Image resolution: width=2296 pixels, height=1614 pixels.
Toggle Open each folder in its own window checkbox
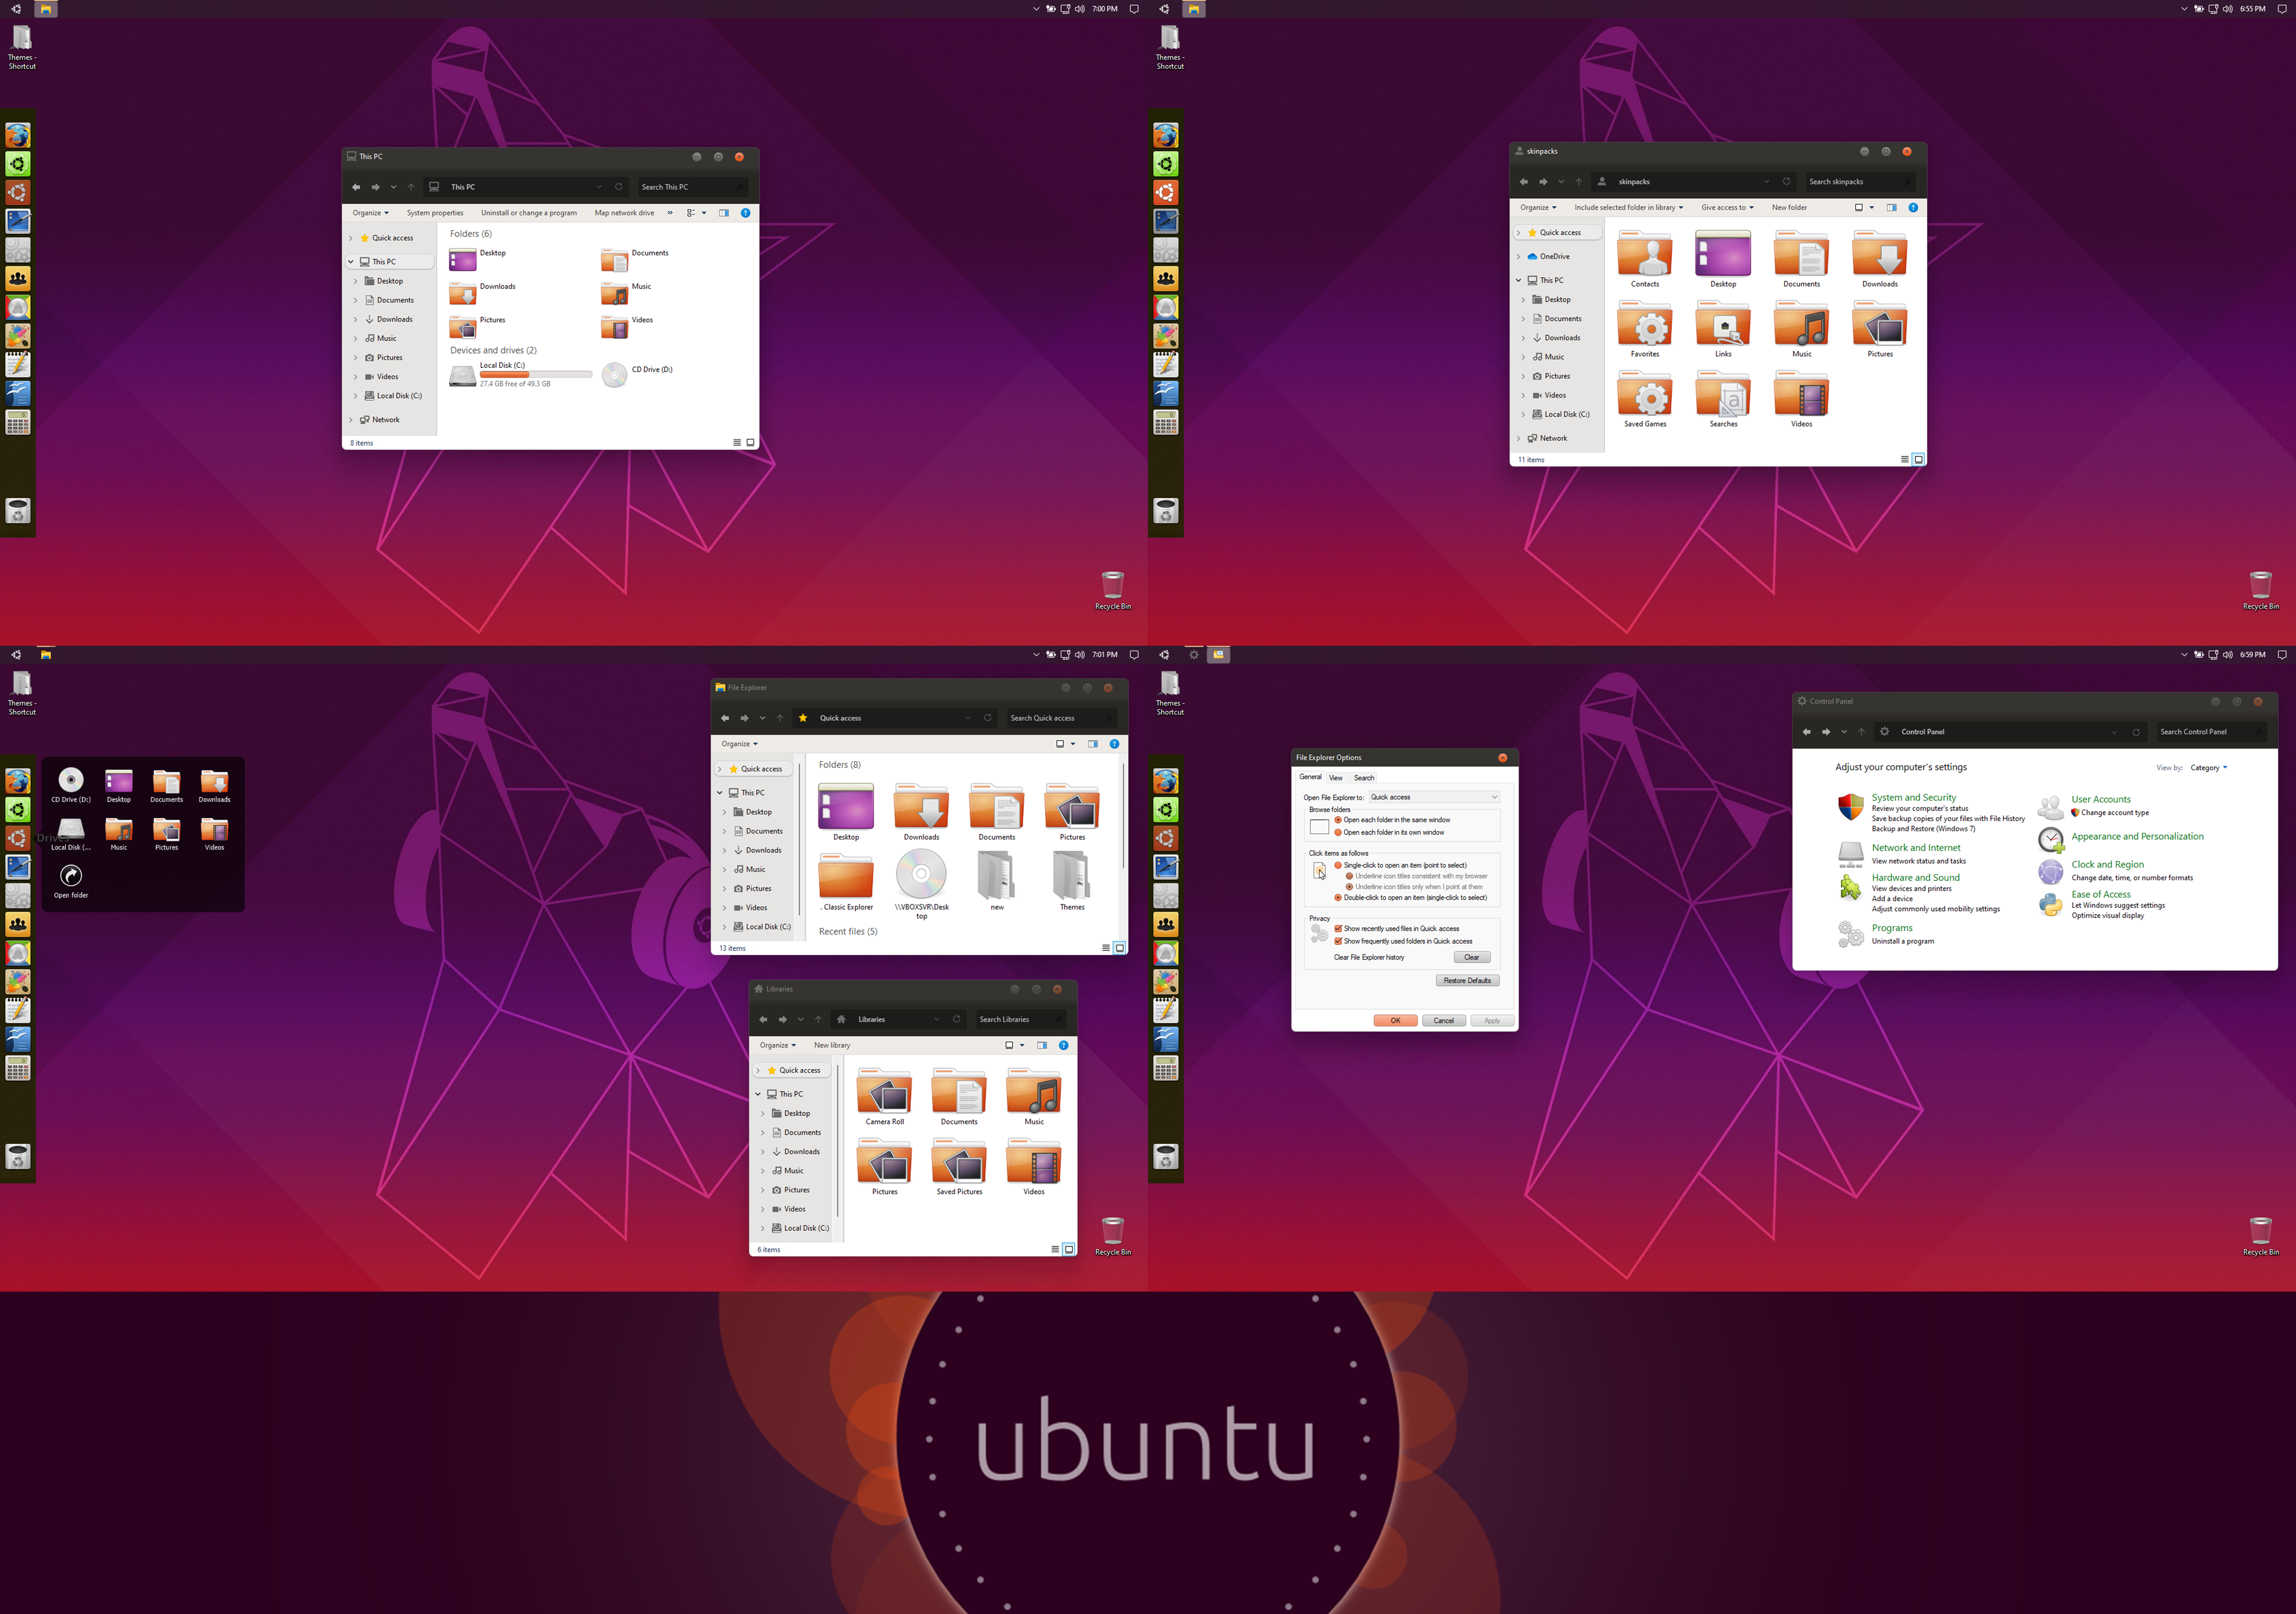[x=1337, y=833]
